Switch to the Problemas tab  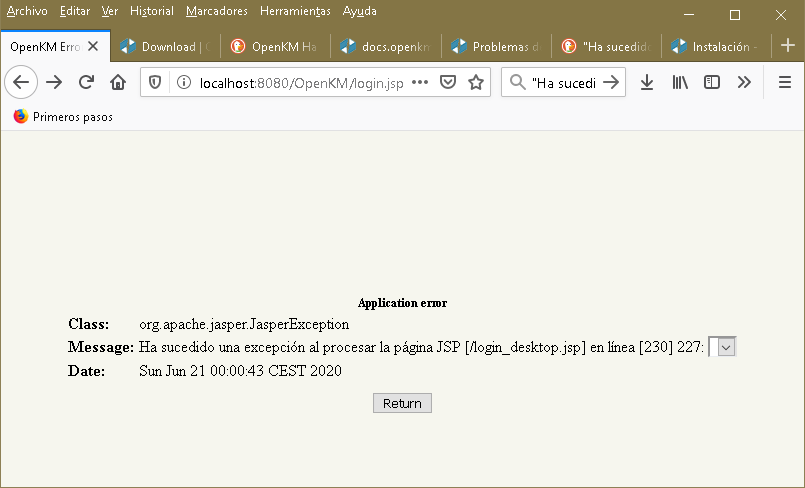tap(496, 47)
